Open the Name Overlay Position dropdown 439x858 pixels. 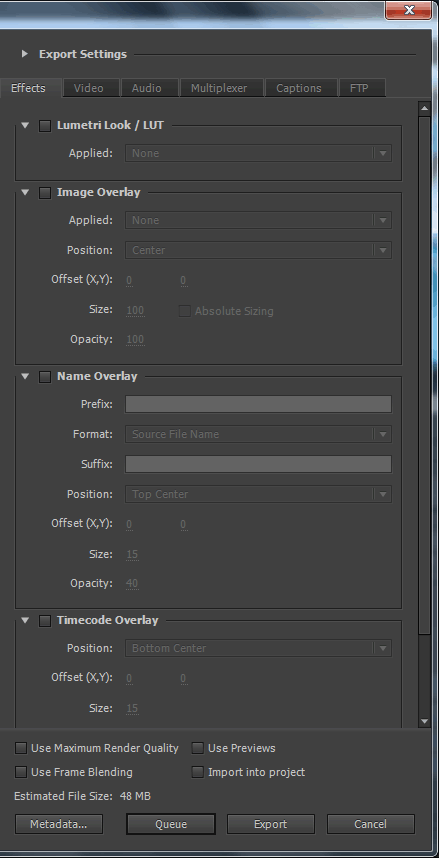[x=258, y=494]
